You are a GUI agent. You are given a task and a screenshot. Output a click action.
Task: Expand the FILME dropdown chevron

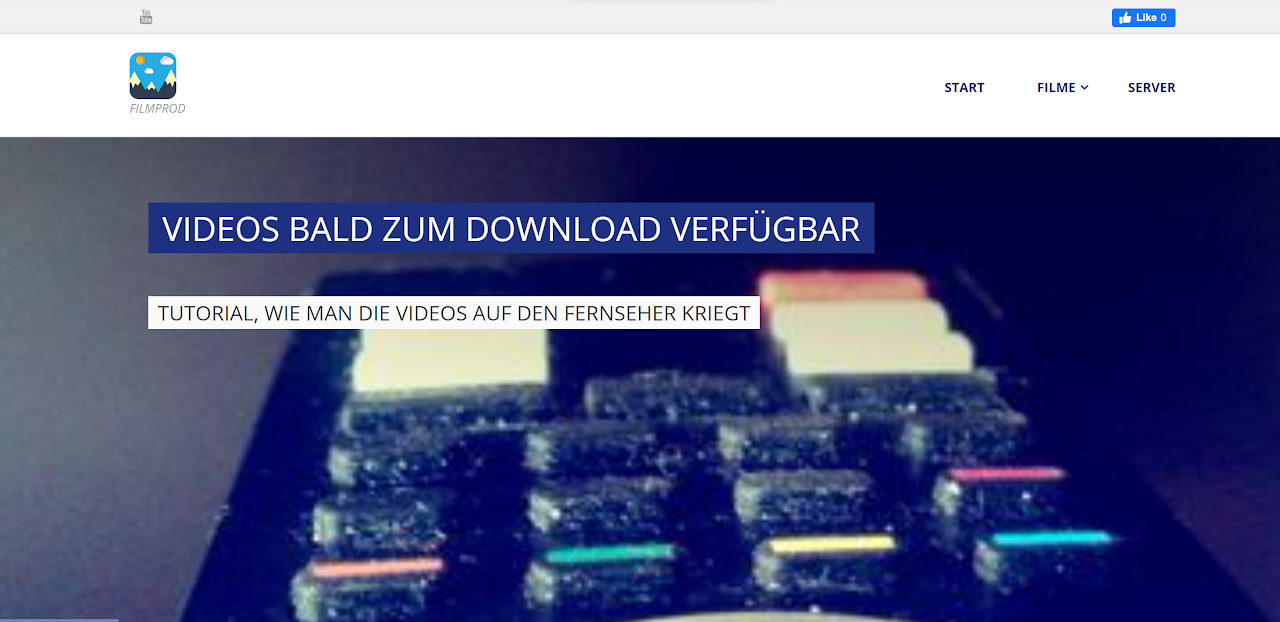[1085, 88]
